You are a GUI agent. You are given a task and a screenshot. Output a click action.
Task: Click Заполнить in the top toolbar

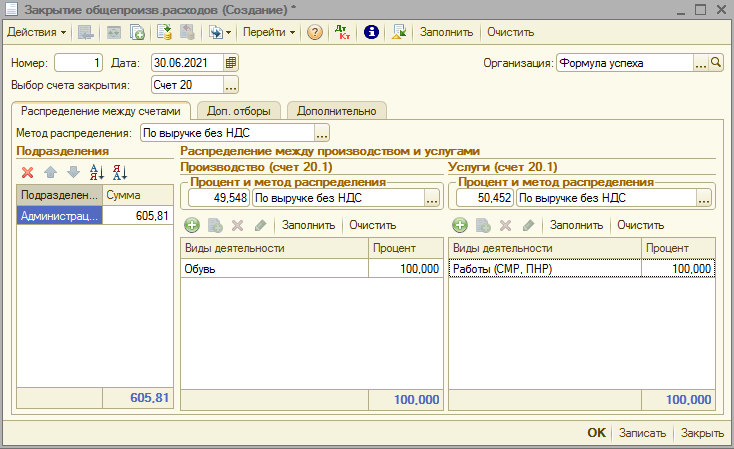pyautogui.click(x=446, y=32)
